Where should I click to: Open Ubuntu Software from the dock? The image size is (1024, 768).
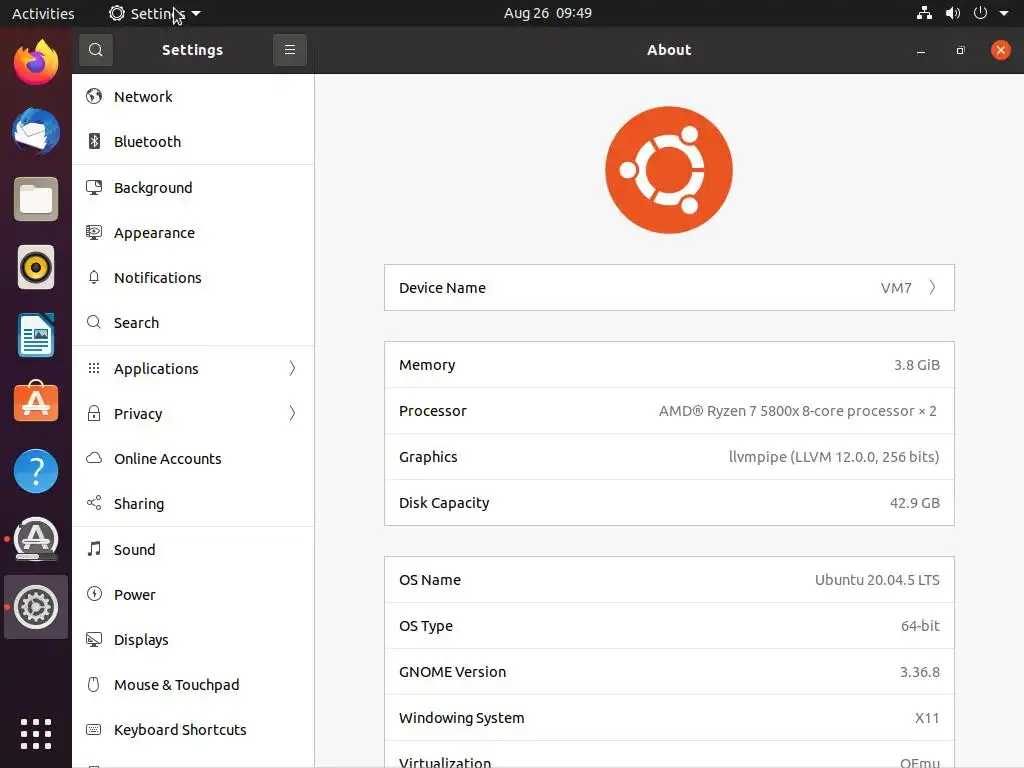click(x=36, y=402)
